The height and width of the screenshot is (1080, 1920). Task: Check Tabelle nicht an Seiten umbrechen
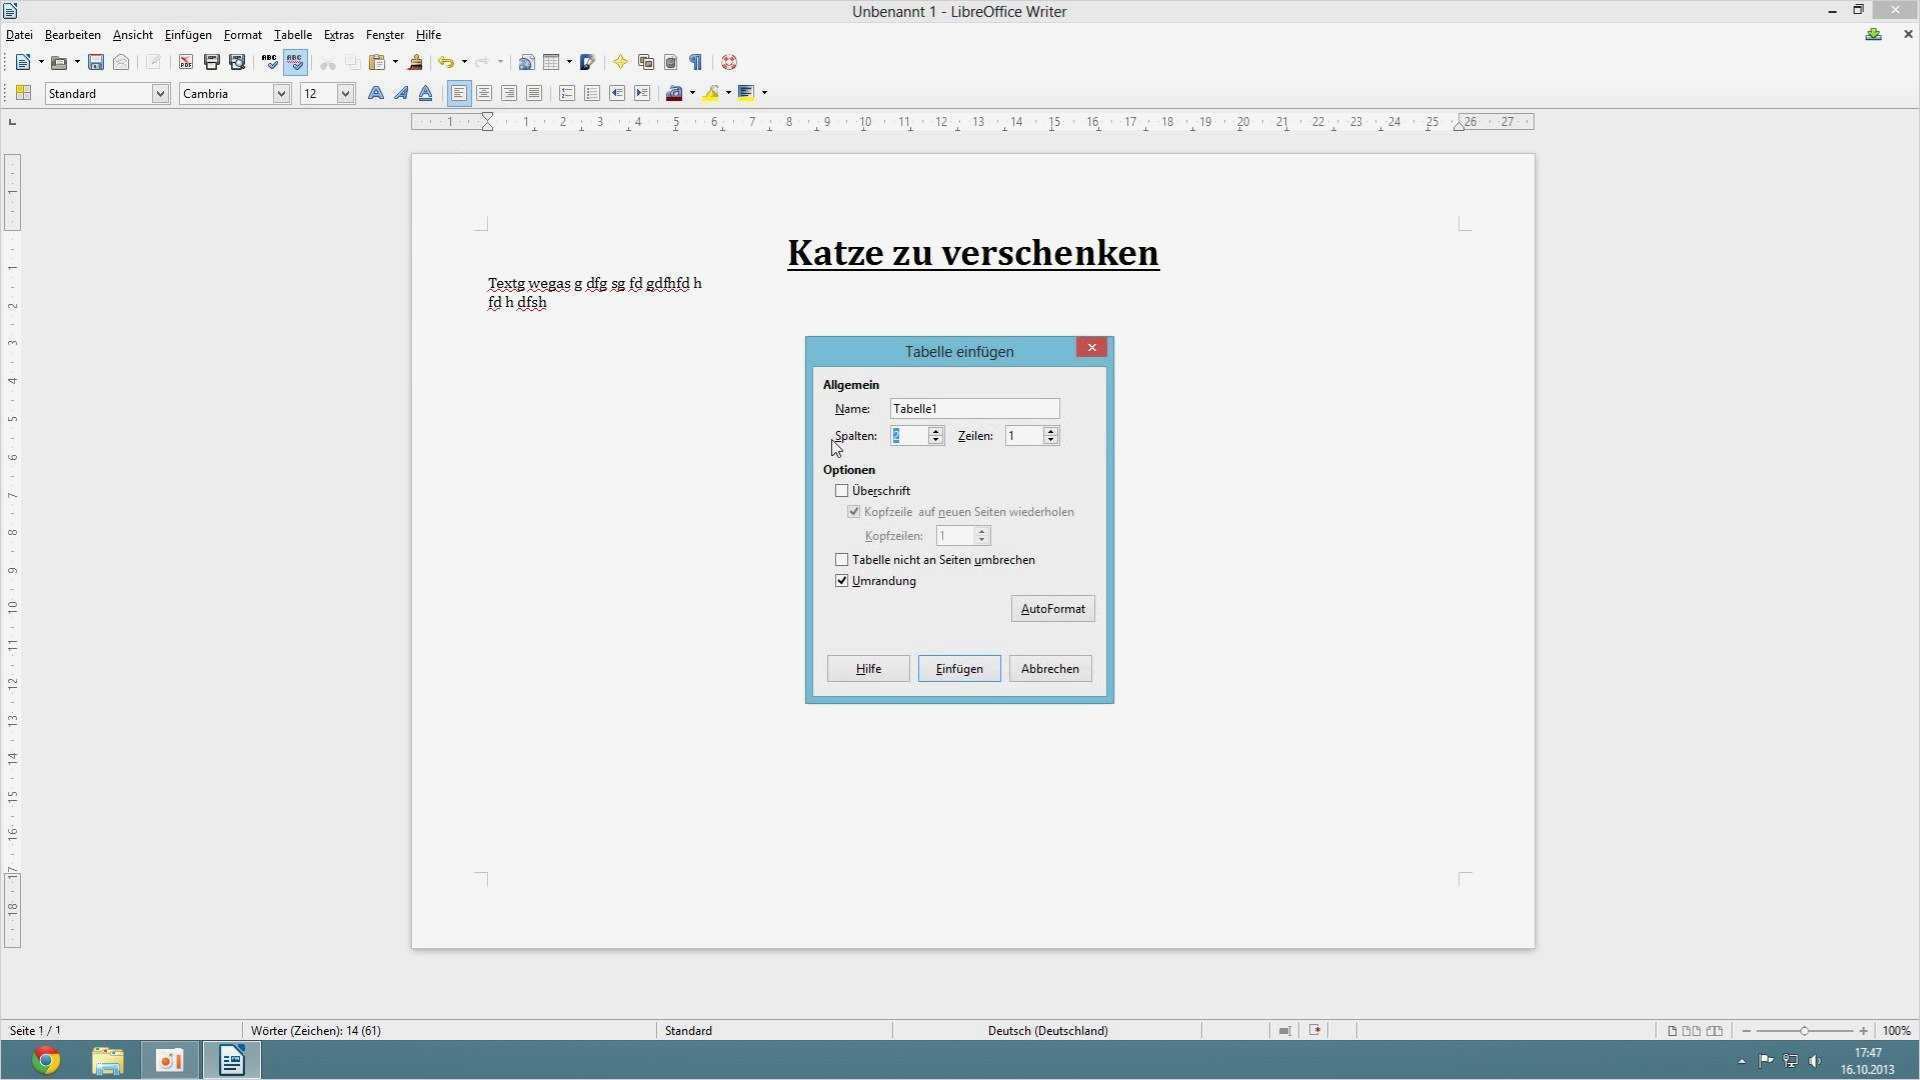pyautogui.click(x=842, y=560)
